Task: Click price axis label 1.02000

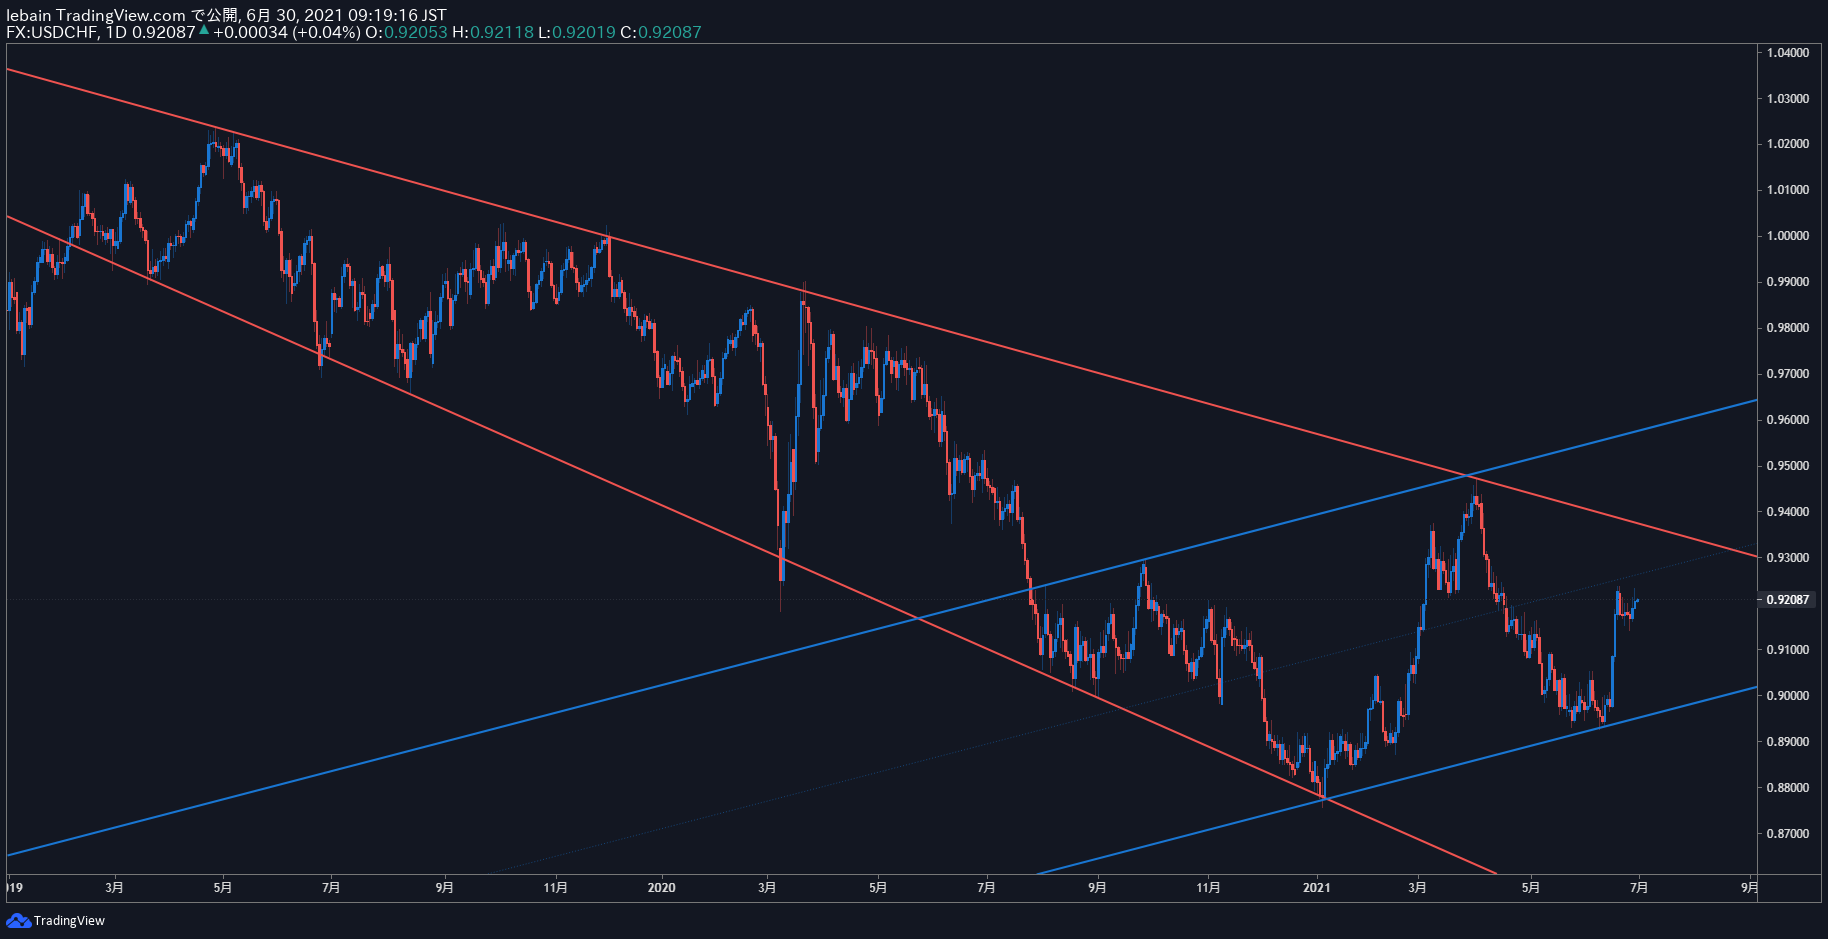Action: click(x=1788, y=144)
